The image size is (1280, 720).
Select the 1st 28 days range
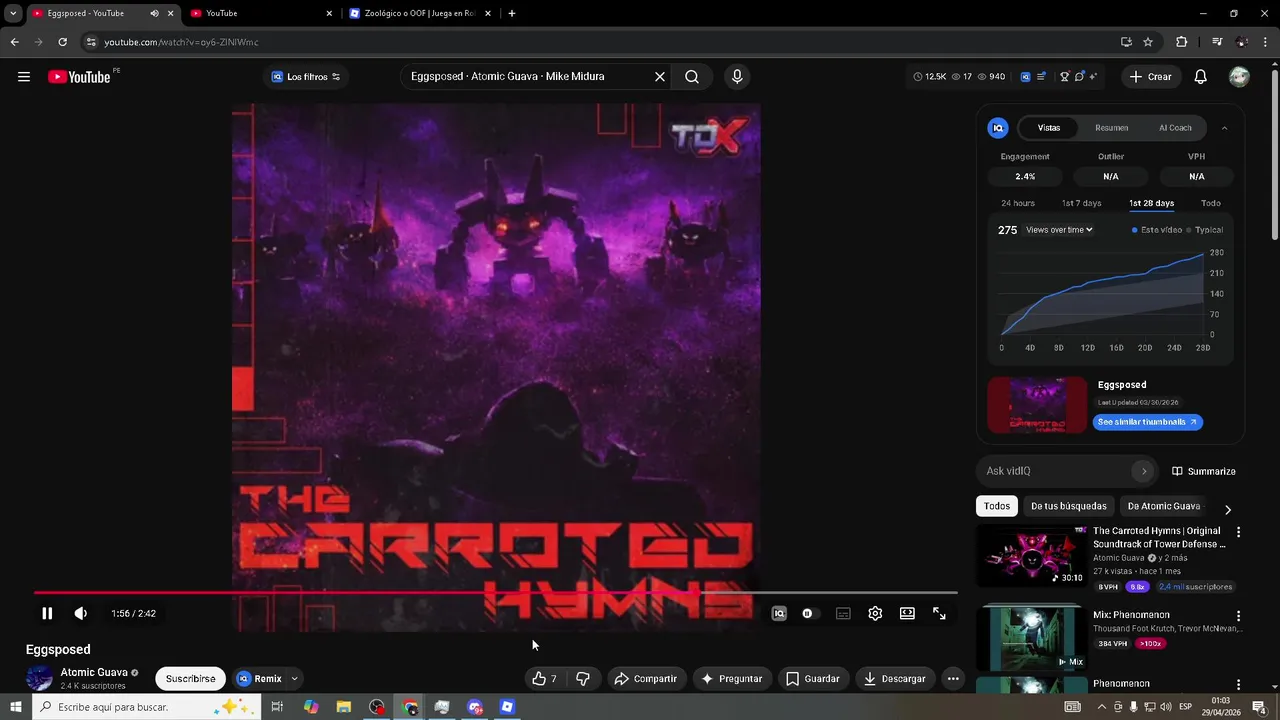1151,203
